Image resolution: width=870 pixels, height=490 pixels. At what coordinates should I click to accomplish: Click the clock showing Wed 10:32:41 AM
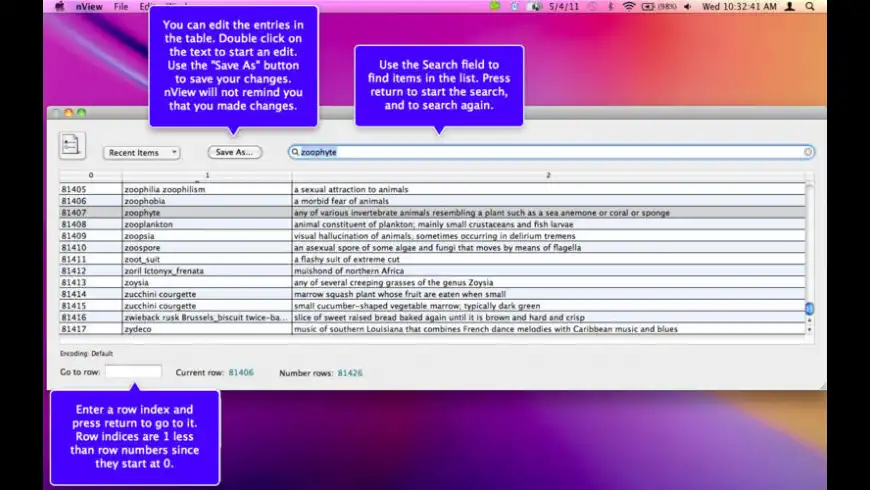[x=740, y=7]
